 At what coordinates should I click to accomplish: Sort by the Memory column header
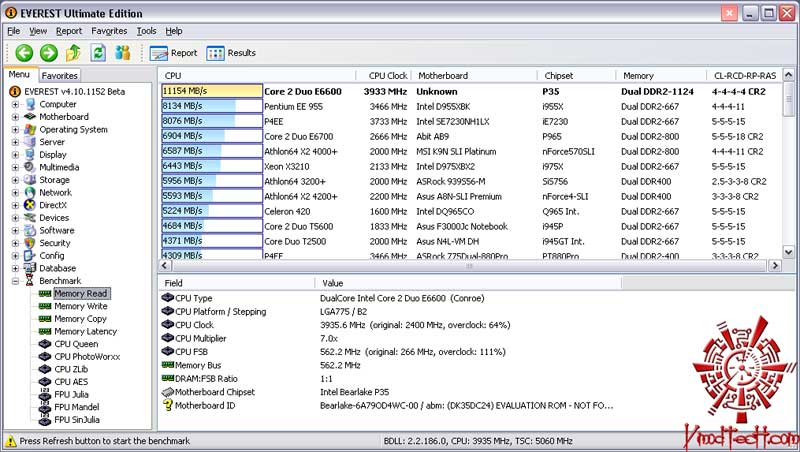coord(661,76)
